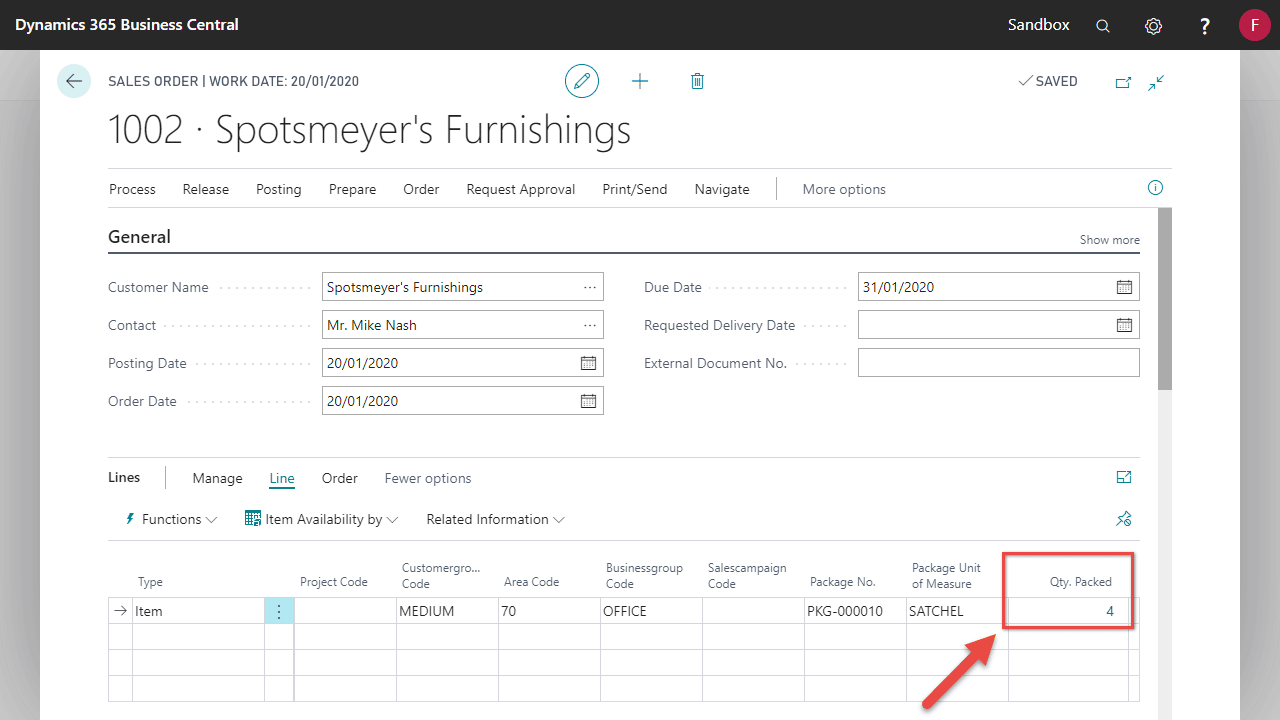
Task: Open the Posting menu
Action: point(278,189)
